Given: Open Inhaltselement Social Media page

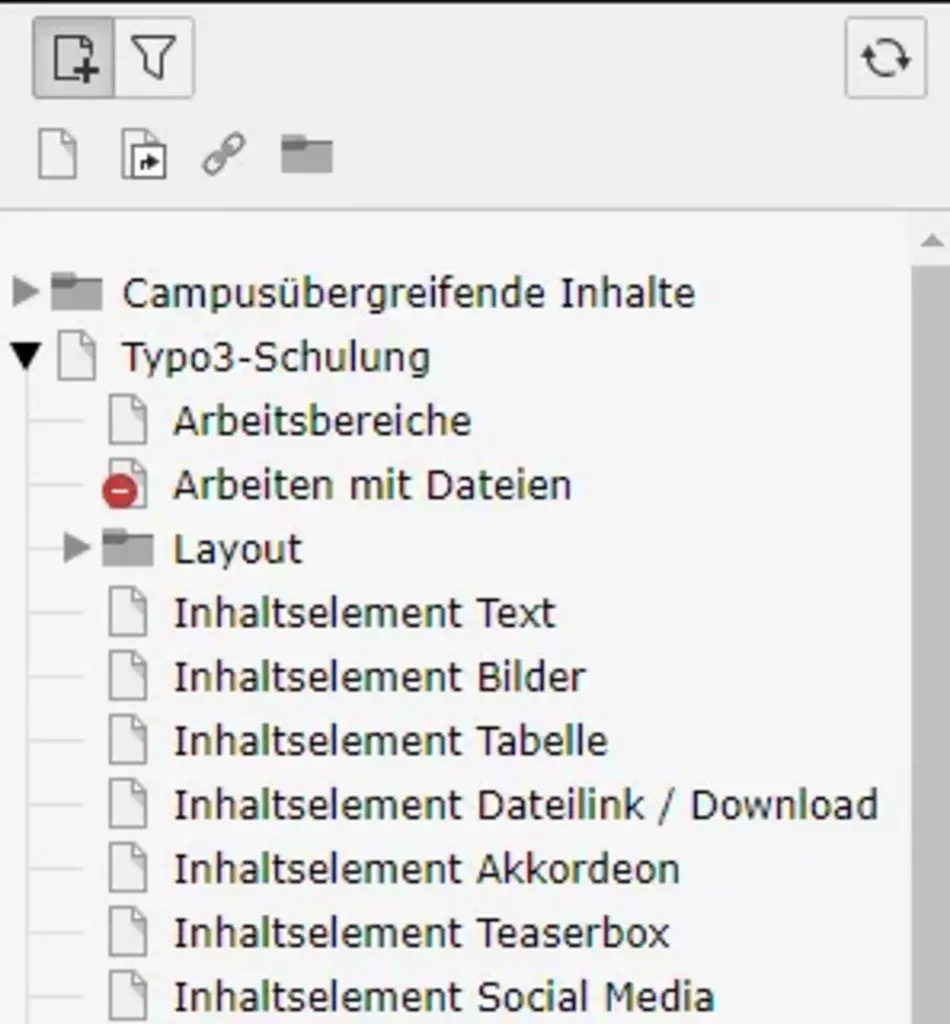Looking at the screenshot, I should tap(443, 997).
